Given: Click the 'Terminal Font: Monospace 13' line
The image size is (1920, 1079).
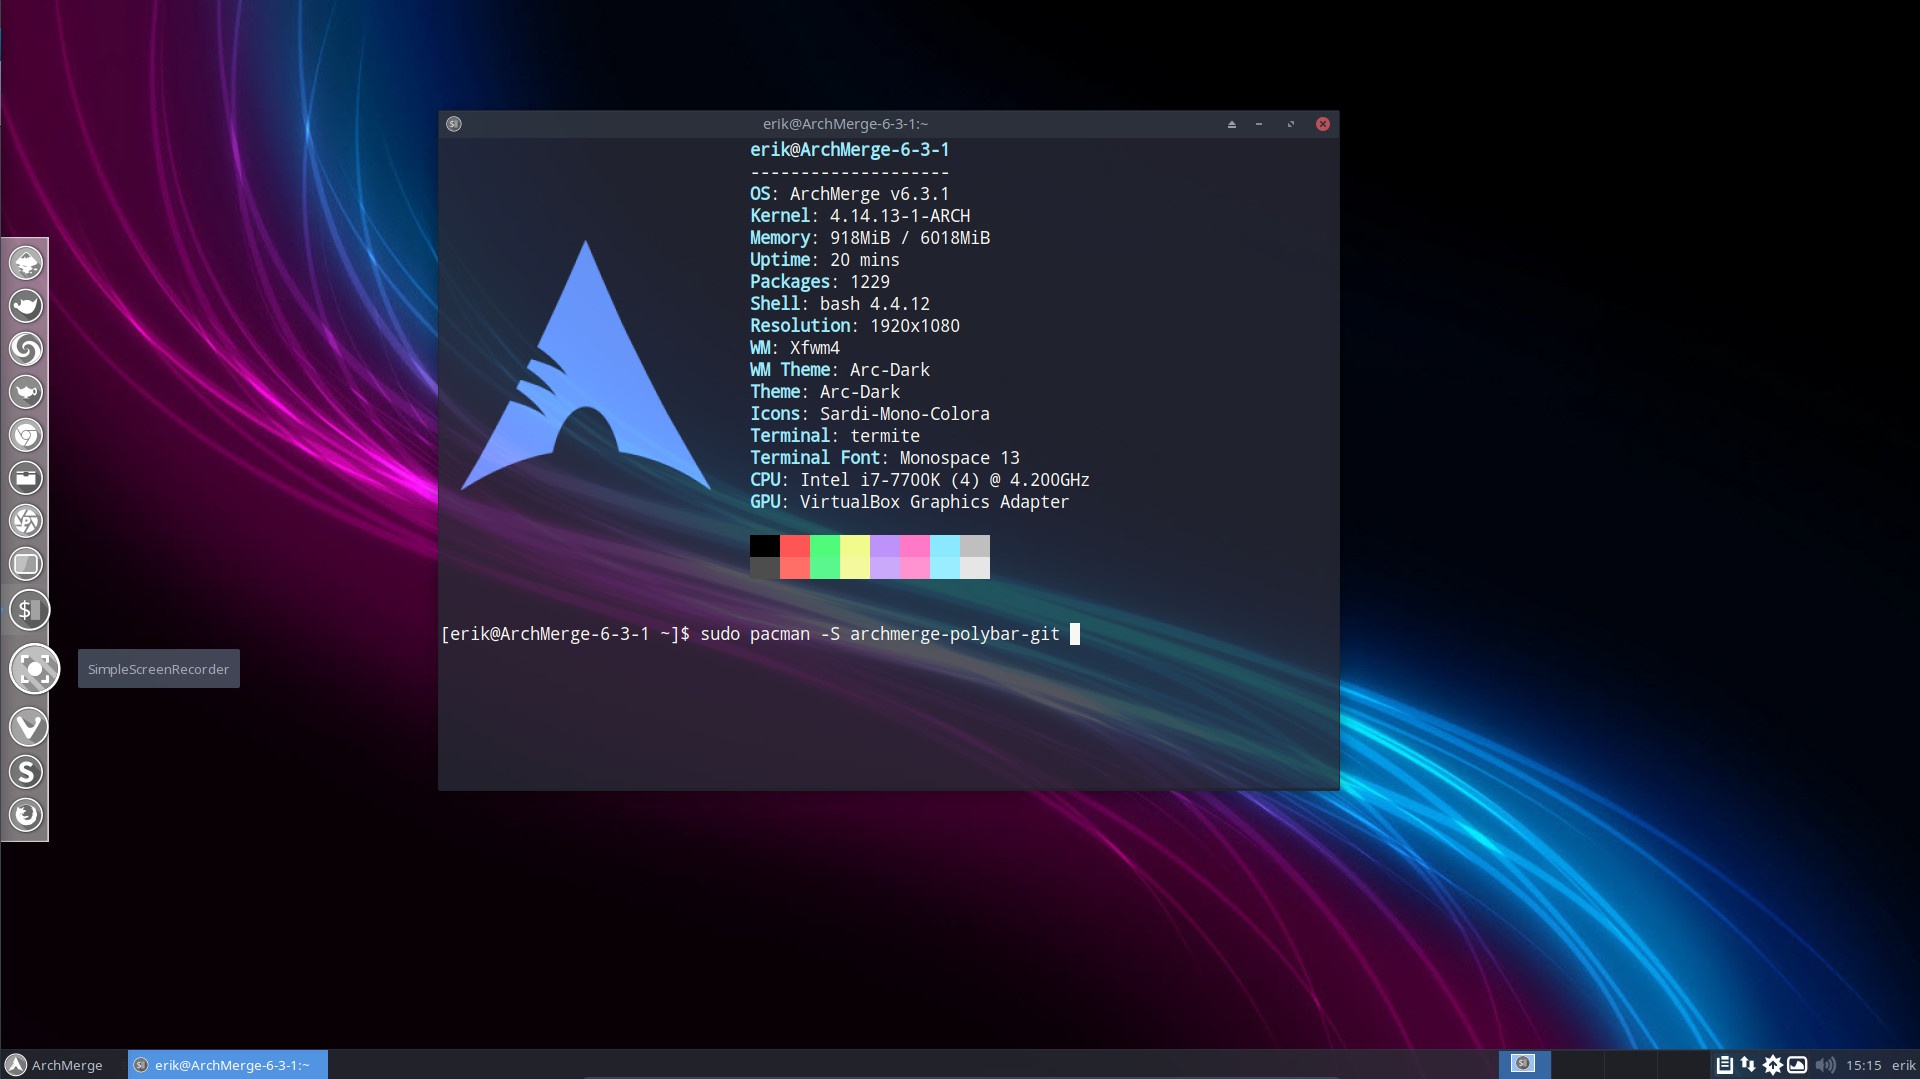Looking at the screenshot, I should (x=885, y=458).
